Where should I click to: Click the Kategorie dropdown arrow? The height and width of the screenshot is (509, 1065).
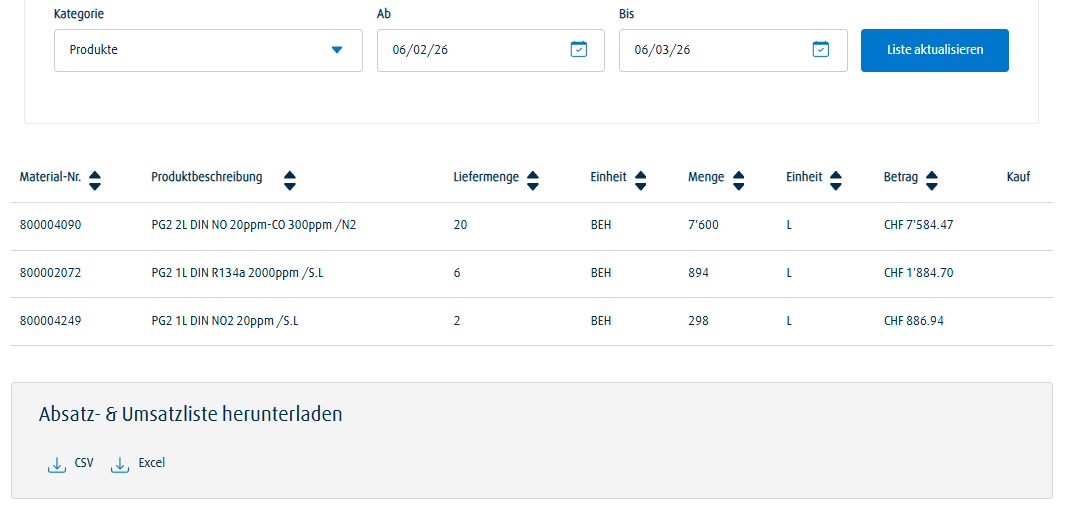coord(337,50)
